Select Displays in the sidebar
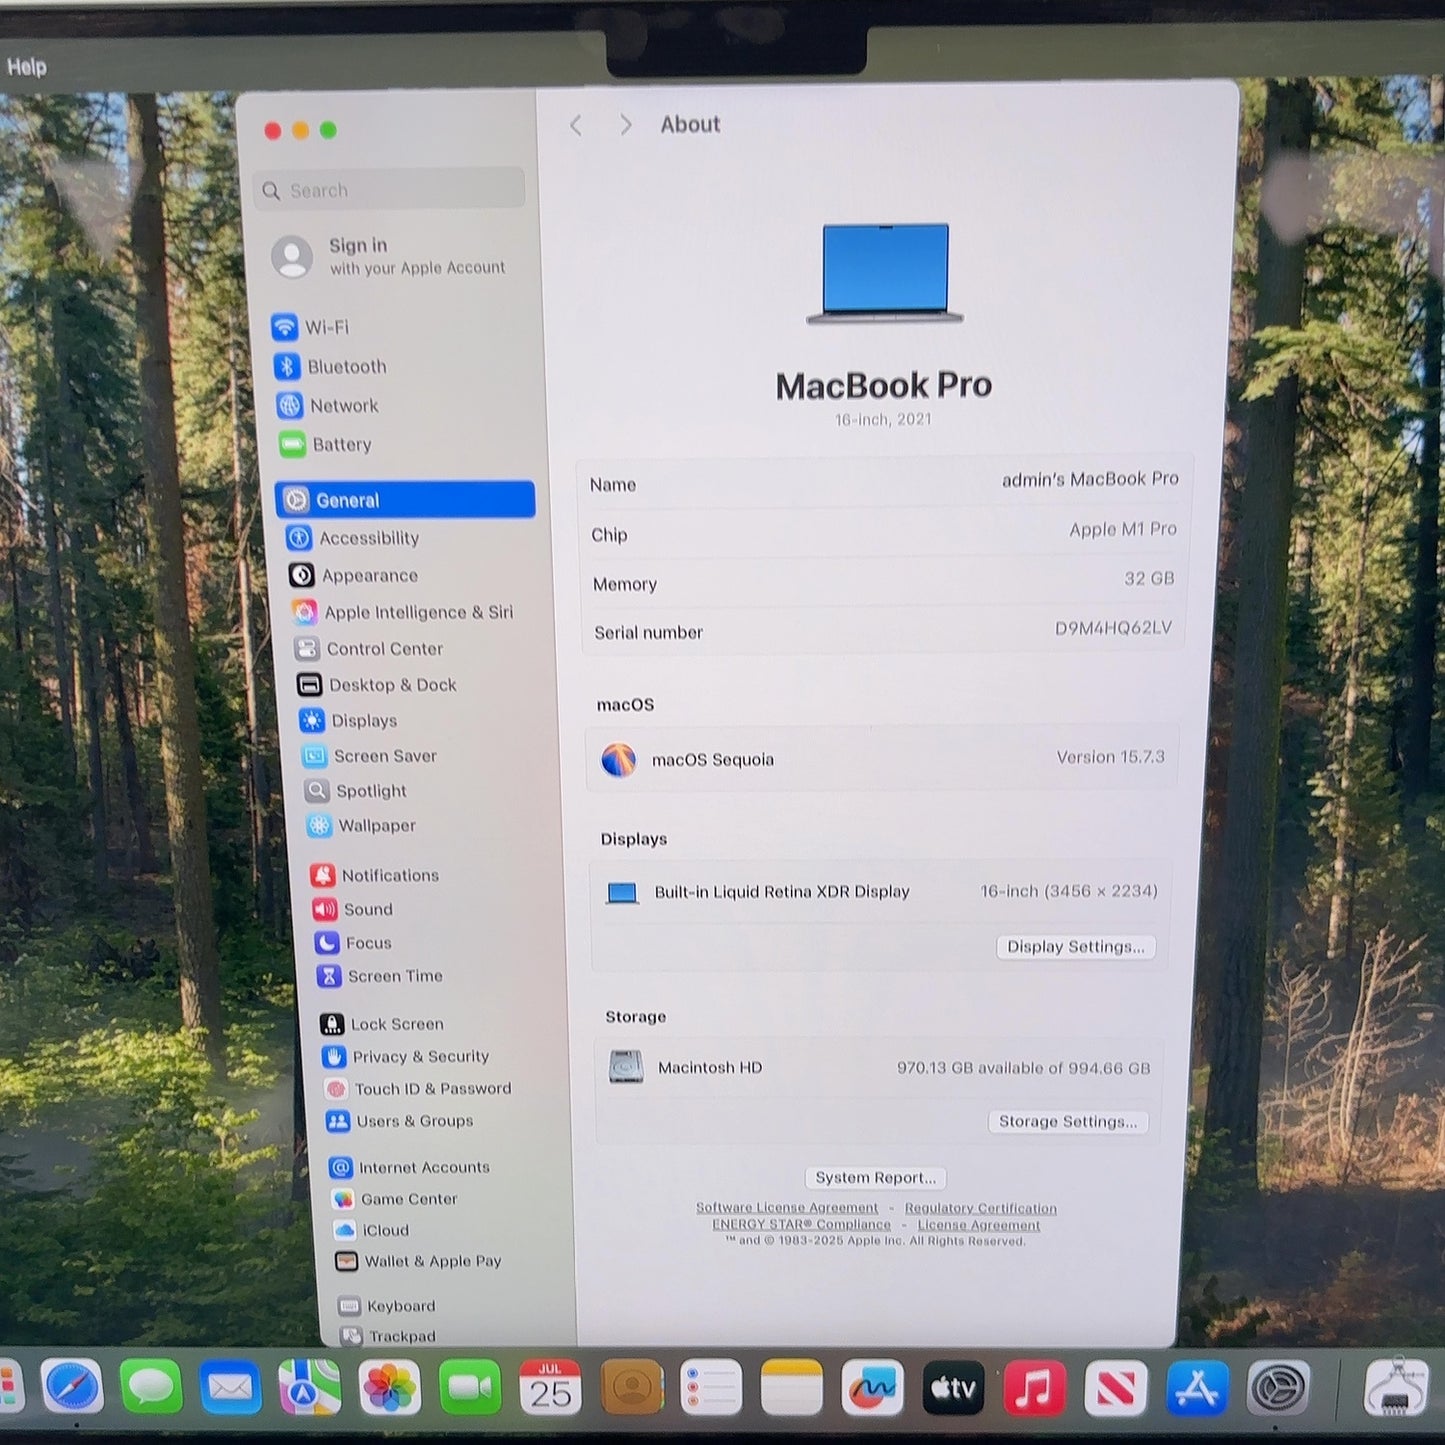The image size is (1445, 1445). click(x=348, y=720)
